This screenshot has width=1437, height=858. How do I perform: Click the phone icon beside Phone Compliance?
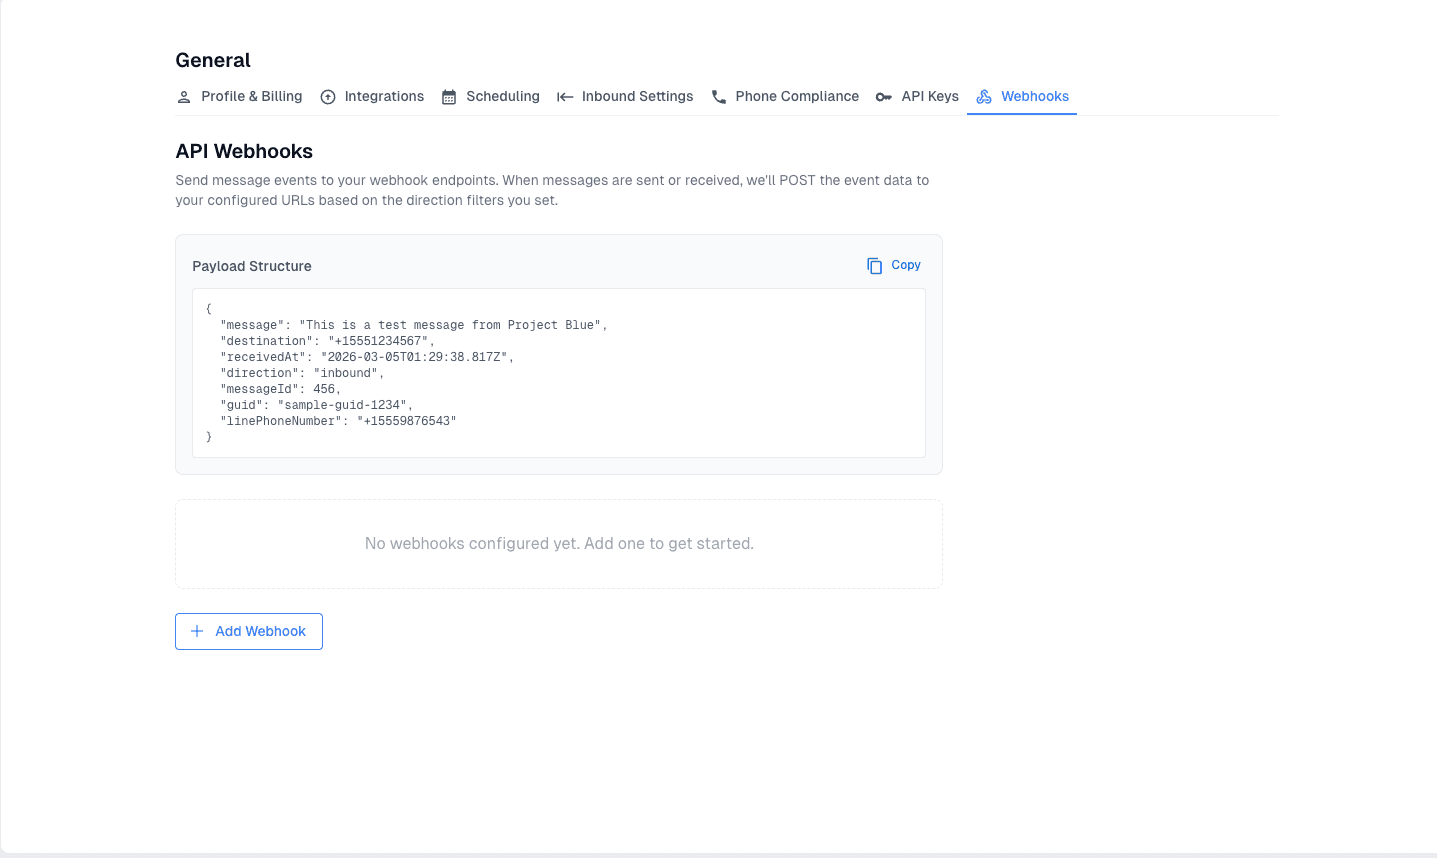click(x=719, y=96)
